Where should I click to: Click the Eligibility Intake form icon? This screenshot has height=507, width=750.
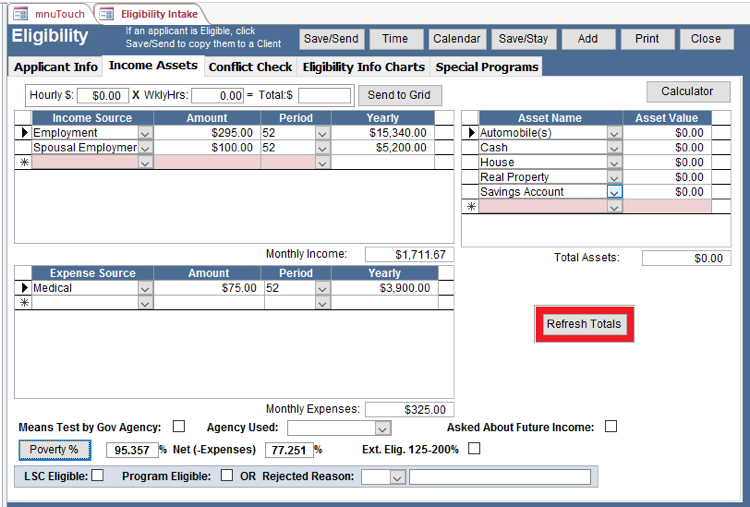tap(107, 14)
